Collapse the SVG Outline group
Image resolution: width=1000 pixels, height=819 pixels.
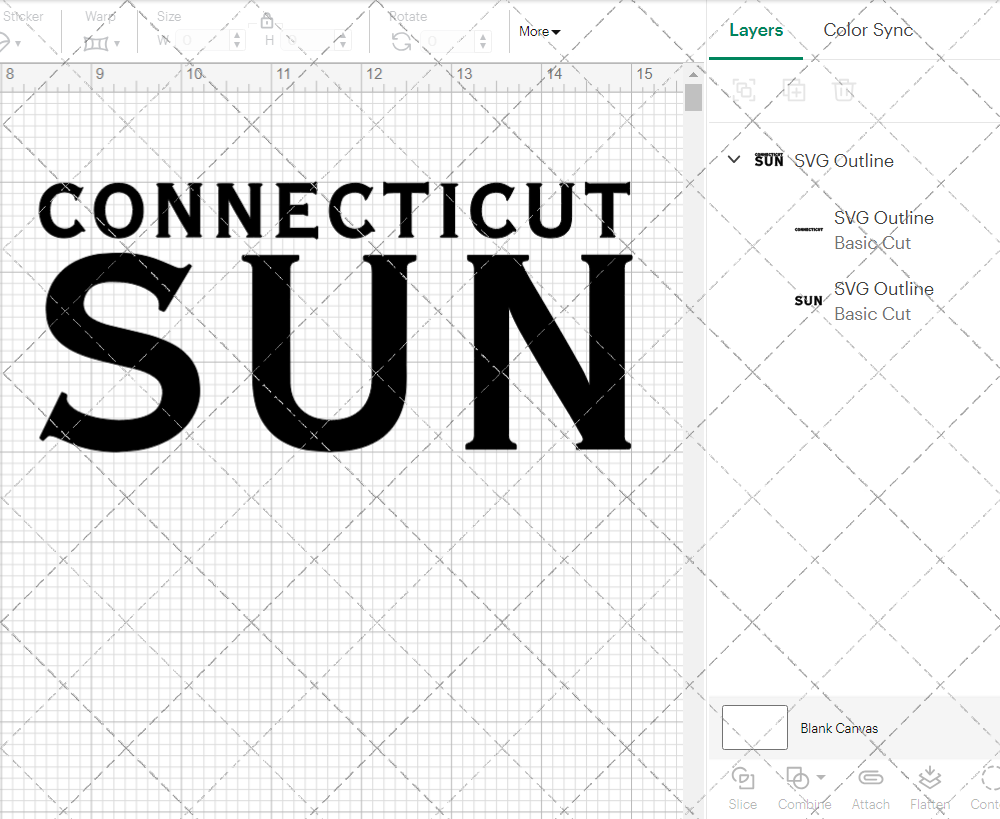[x=733, y=160]
